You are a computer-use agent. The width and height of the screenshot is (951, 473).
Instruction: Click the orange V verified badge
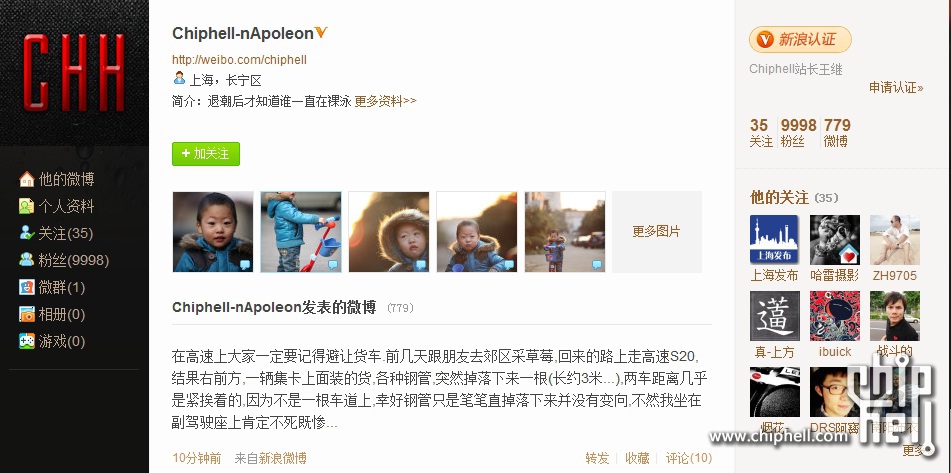[x=321, y=33]
